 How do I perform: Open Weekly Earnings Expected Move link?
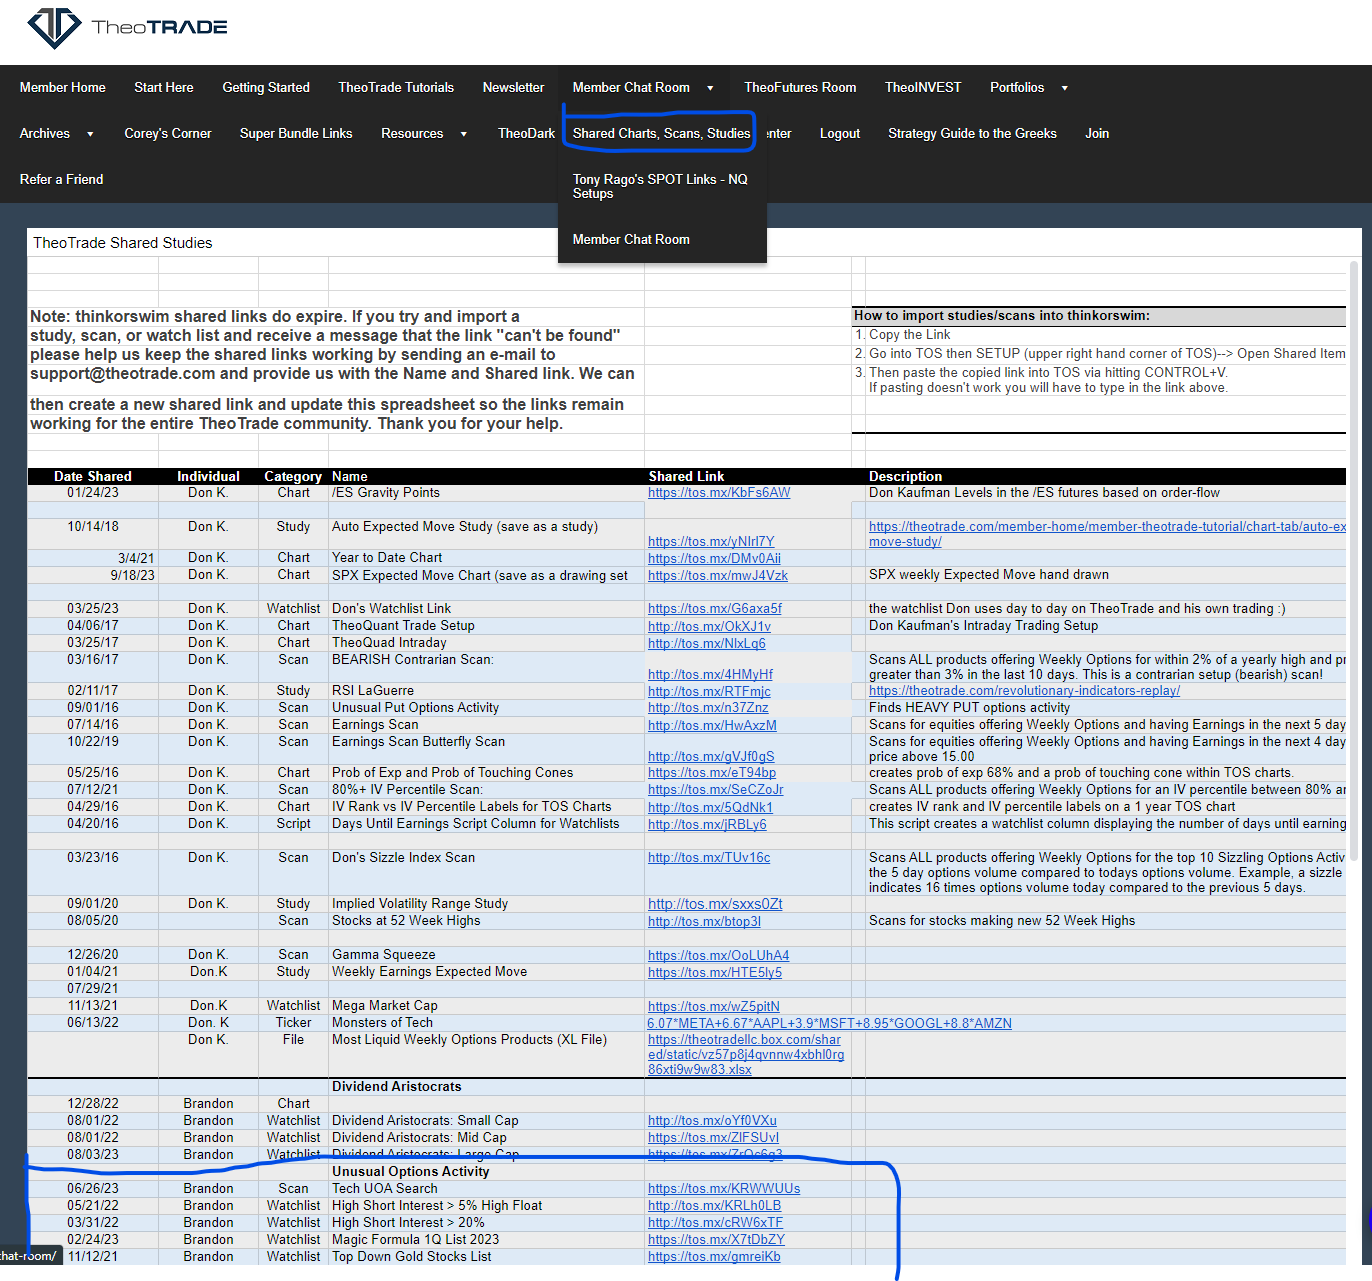(x=715, y=973)
